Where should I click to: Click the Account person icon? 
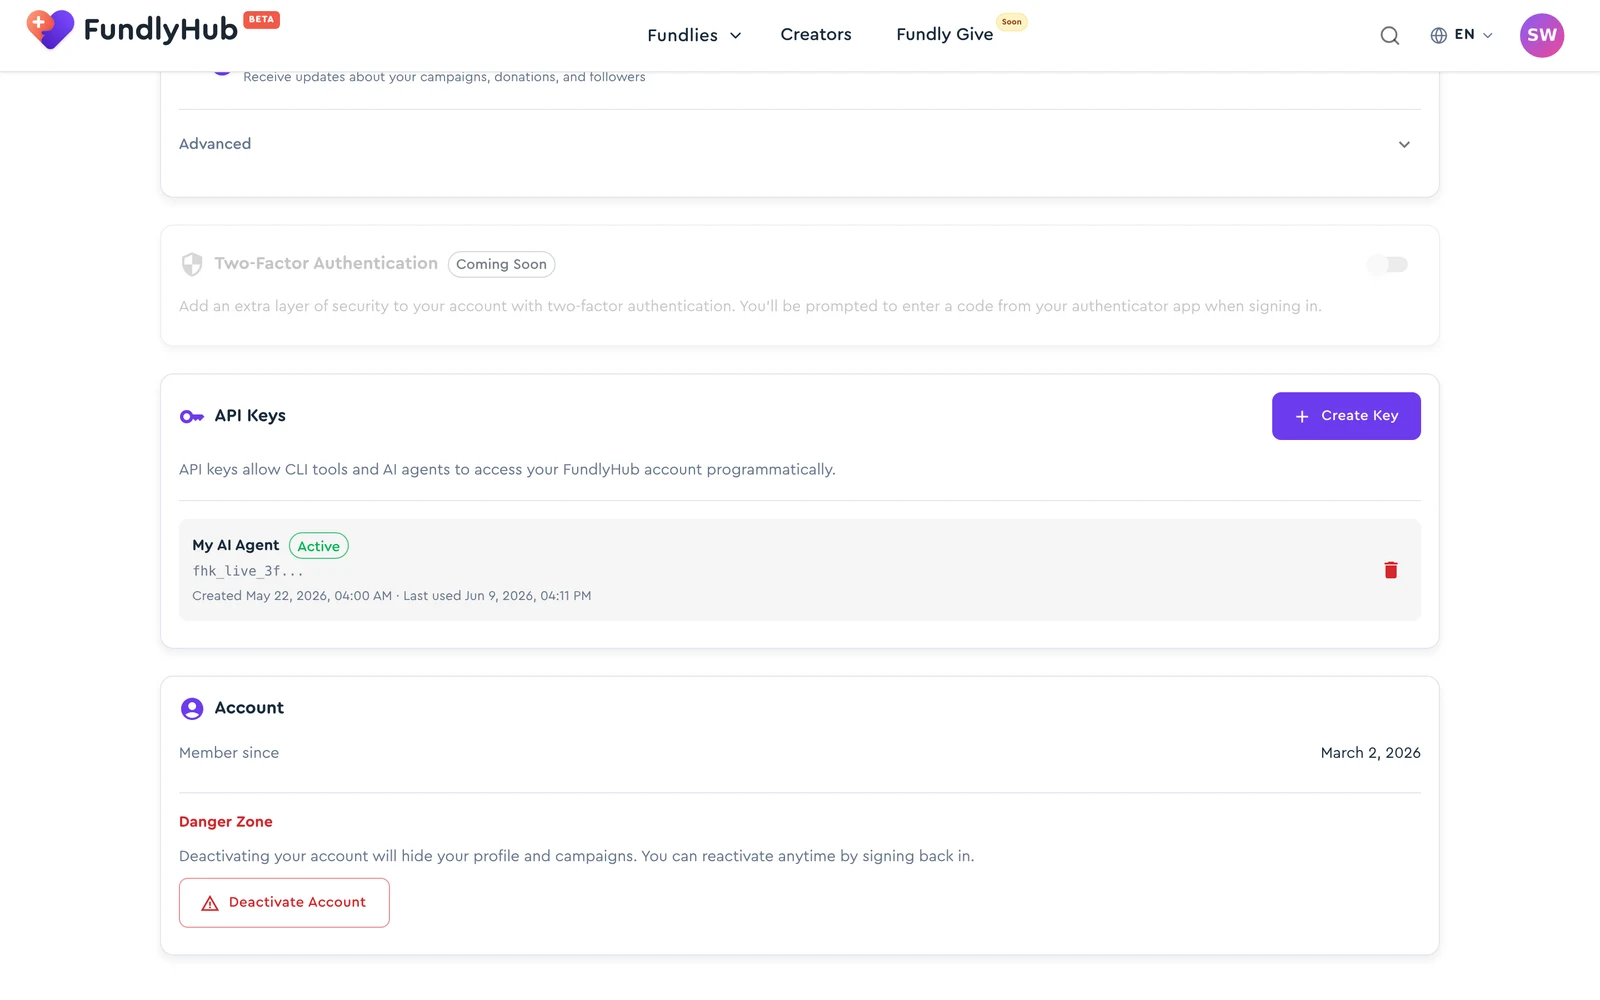(x=192, y=709)
